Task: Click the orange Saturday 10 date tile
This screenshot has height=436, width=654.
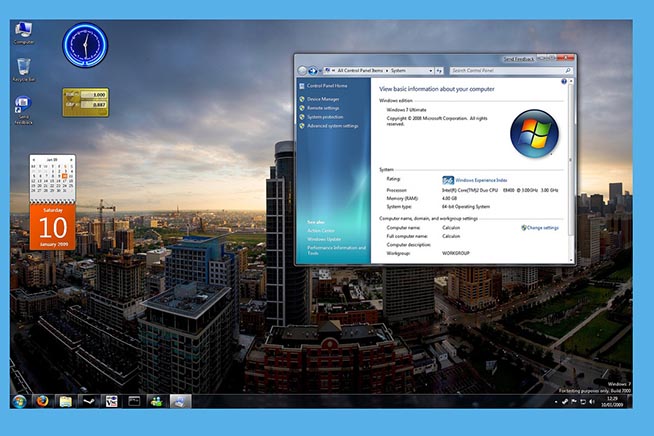Action: point(53,227)
